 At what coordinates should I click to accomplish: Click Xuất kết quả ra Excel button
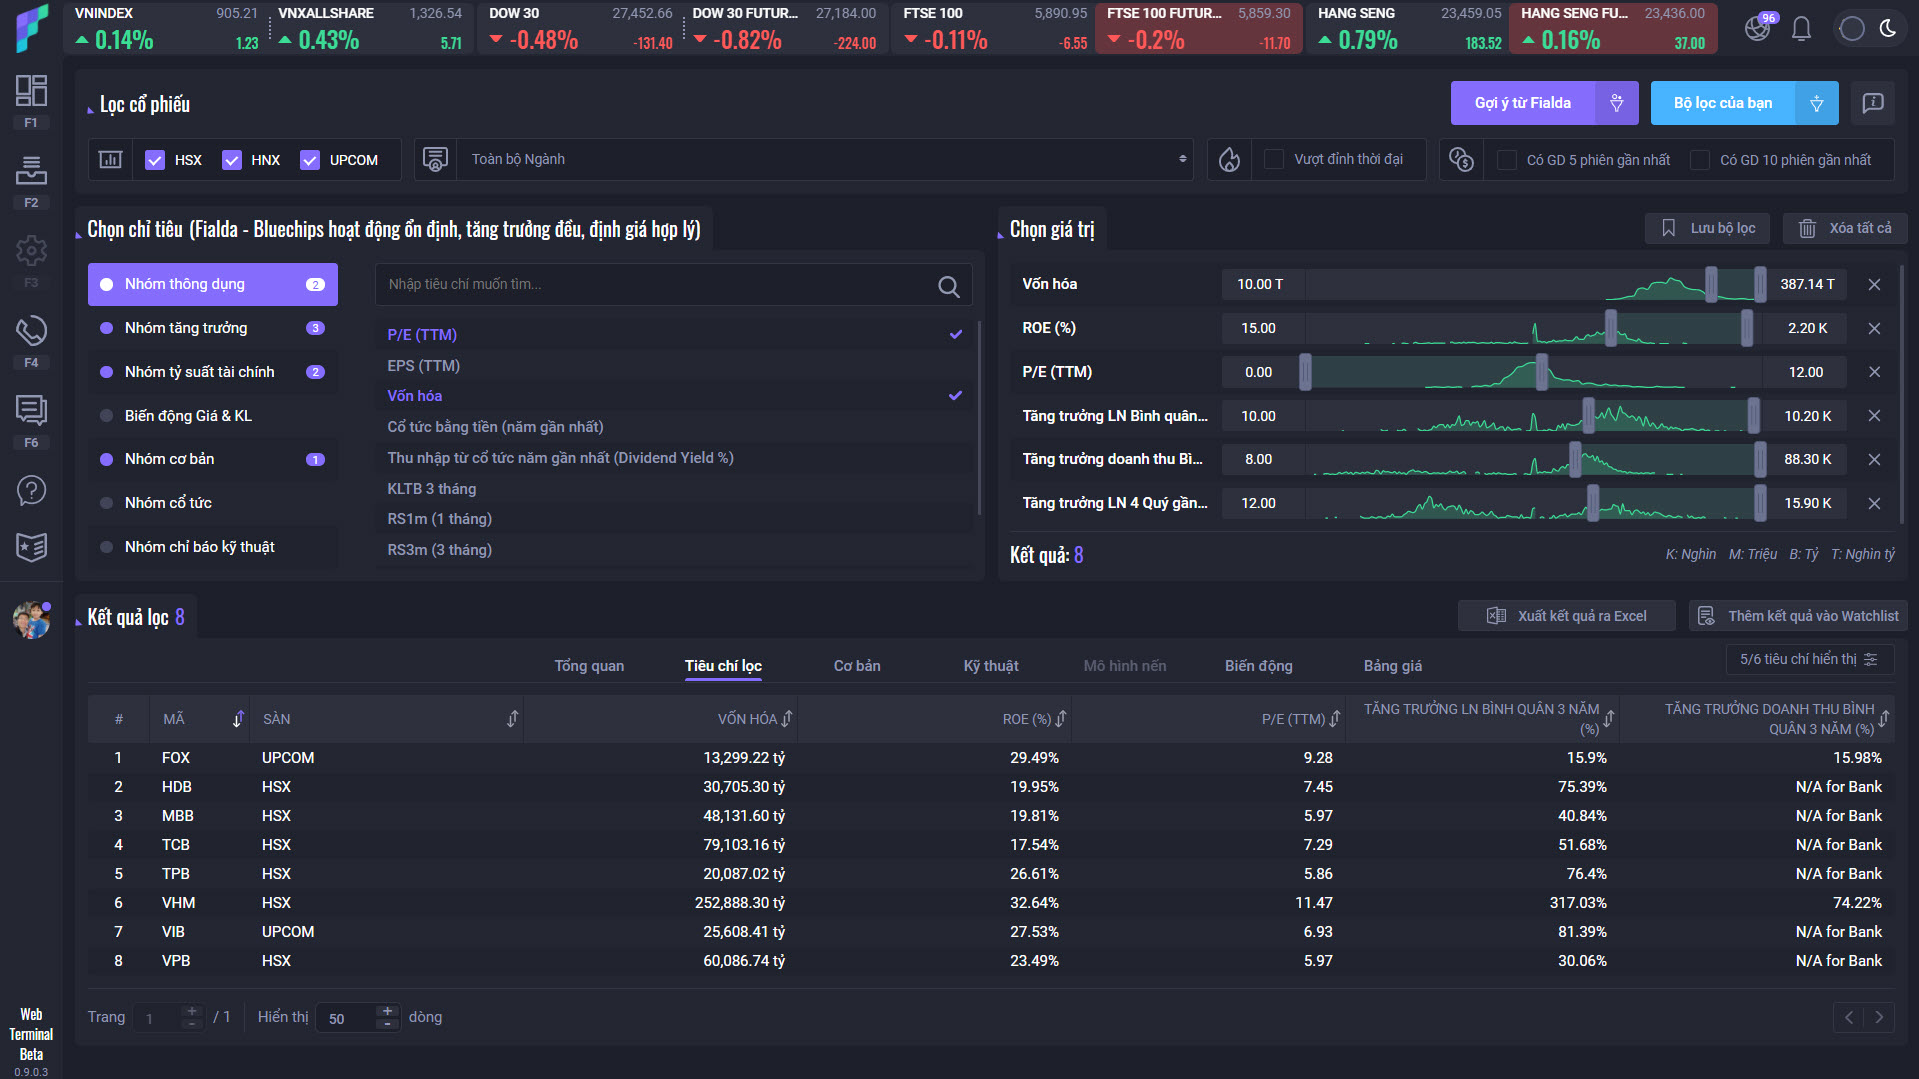click(x=1567, y=616)
